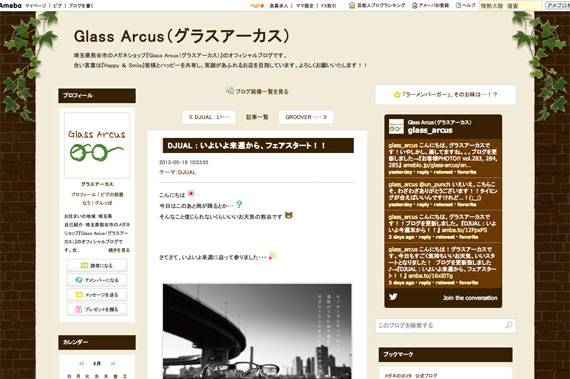The height and width of the screenshot is (379, 570).
Task: Retweet the tweet from 3 days ago
Action: click(x=445, y=283)
